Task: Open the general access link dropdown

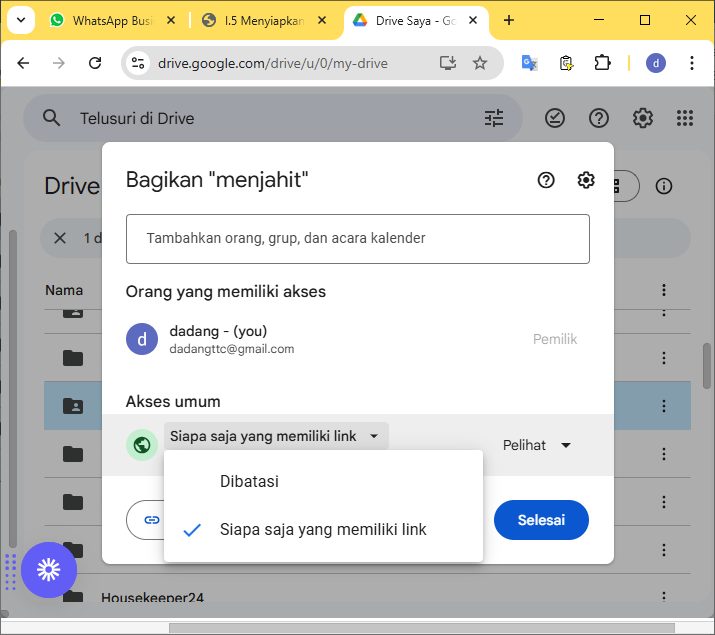Action: (x=275, y=436)
